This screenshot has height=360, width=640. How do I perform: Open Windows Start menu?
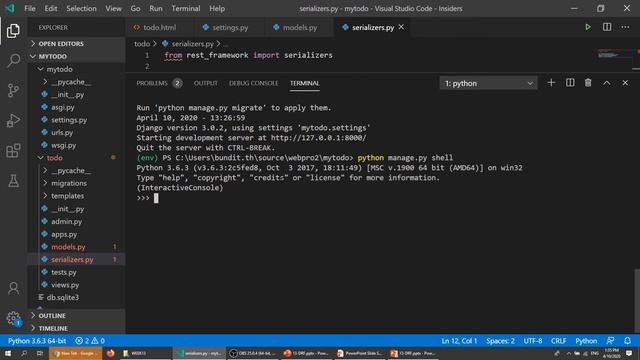click(x=8, y=353)
